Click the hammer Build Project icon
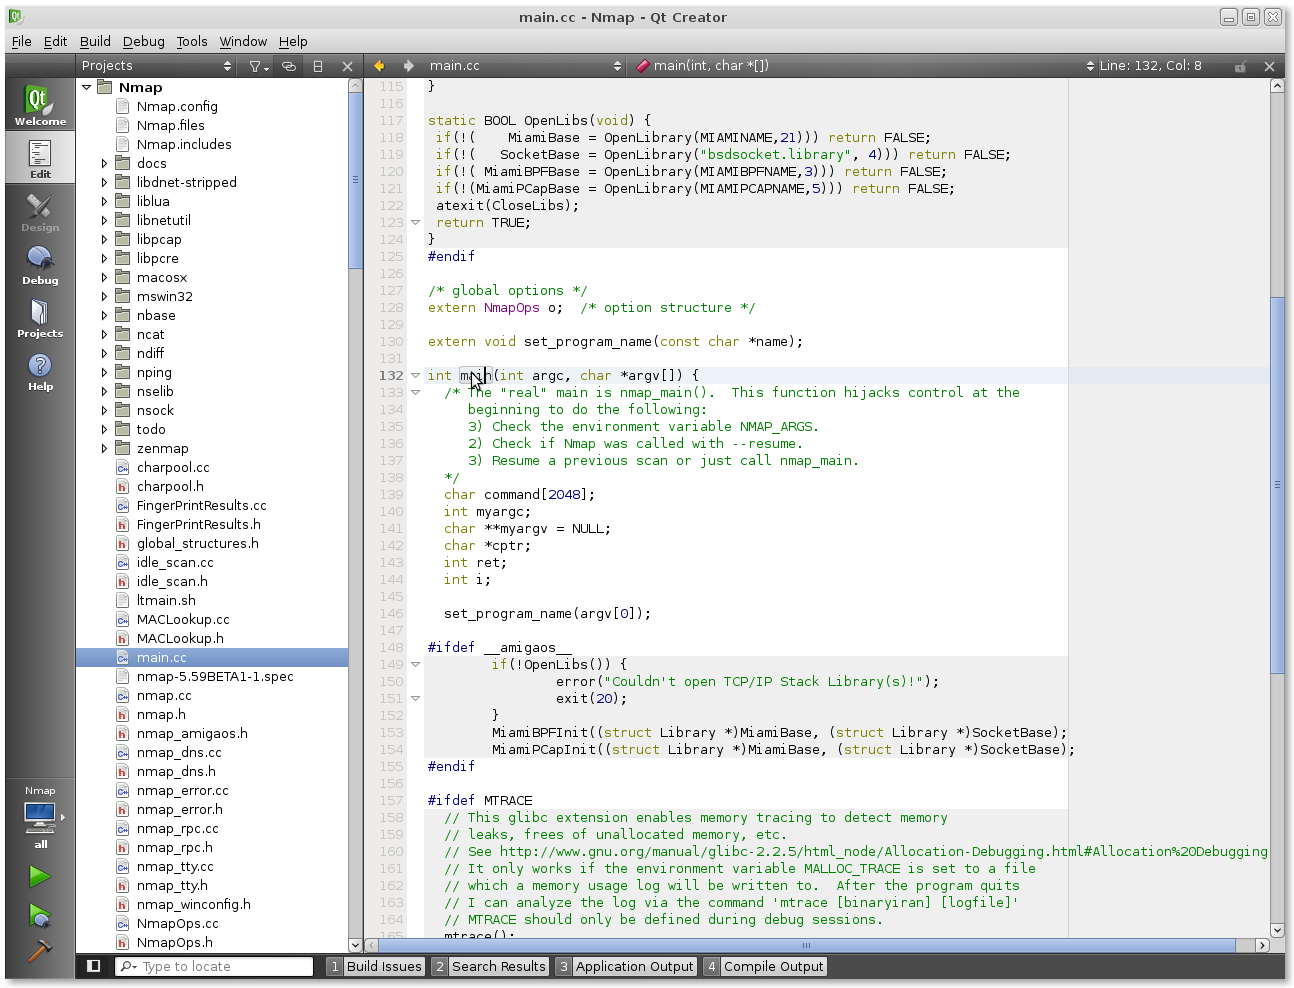1294x988 pixels. coord(40,951)
